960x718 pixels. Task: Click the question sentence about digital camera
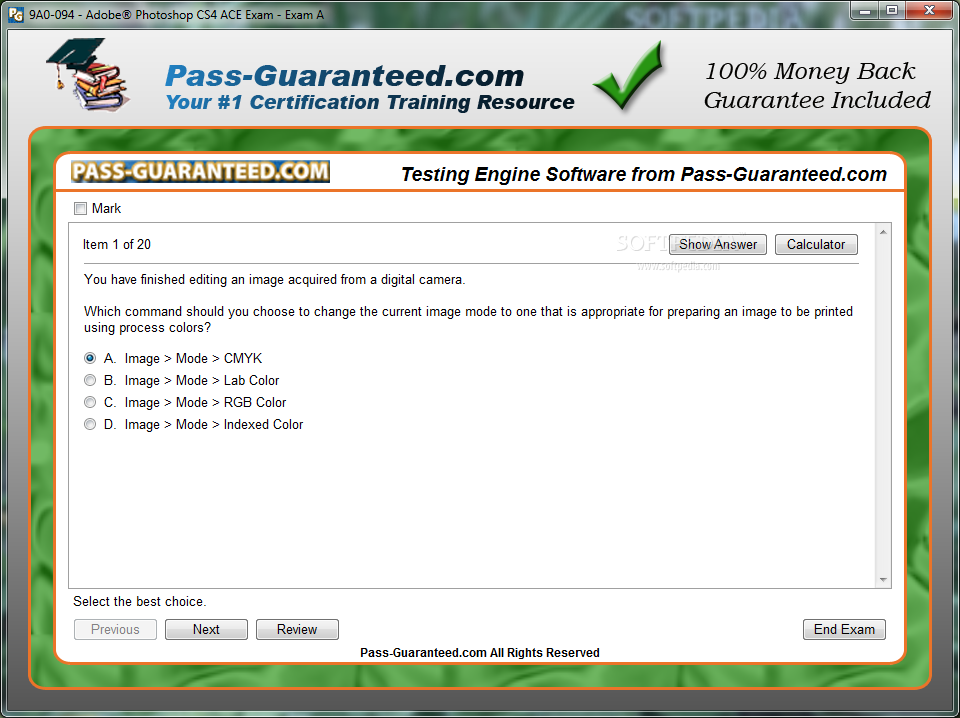pyautogui.click(x=274, y=280)
